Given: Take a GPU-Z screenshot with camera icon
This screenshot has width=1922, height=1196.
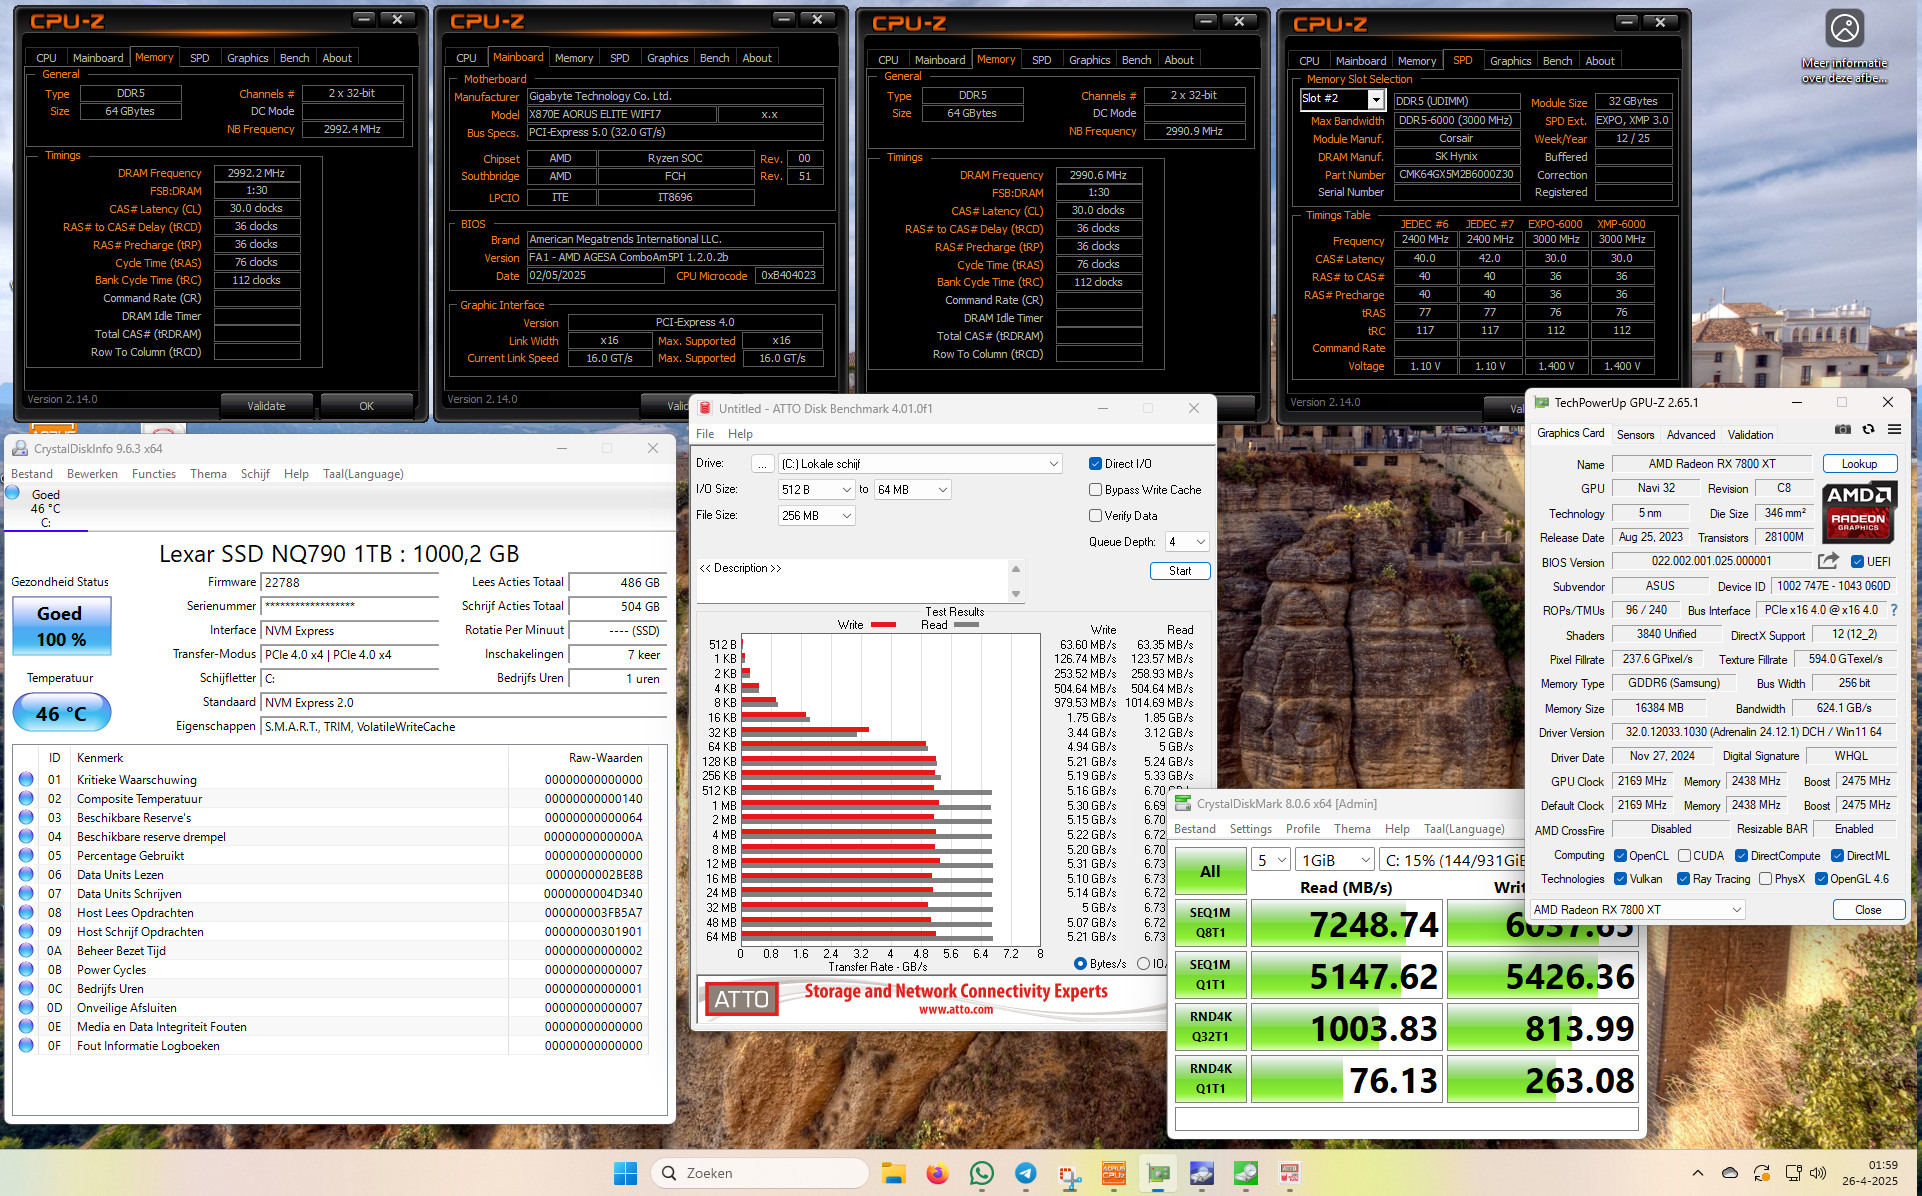Looking at the screenshot, I should (x=1843, y=430).
